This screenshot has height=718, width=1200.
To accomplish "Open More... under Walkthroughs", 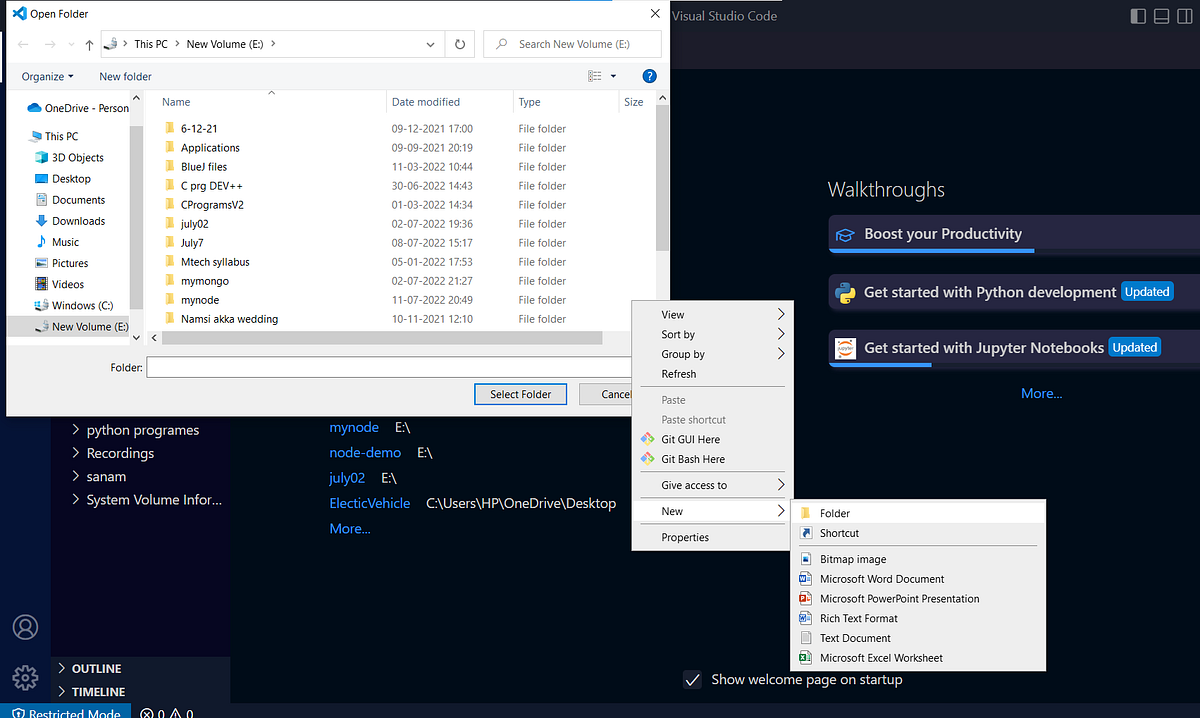I will 1041,393.
